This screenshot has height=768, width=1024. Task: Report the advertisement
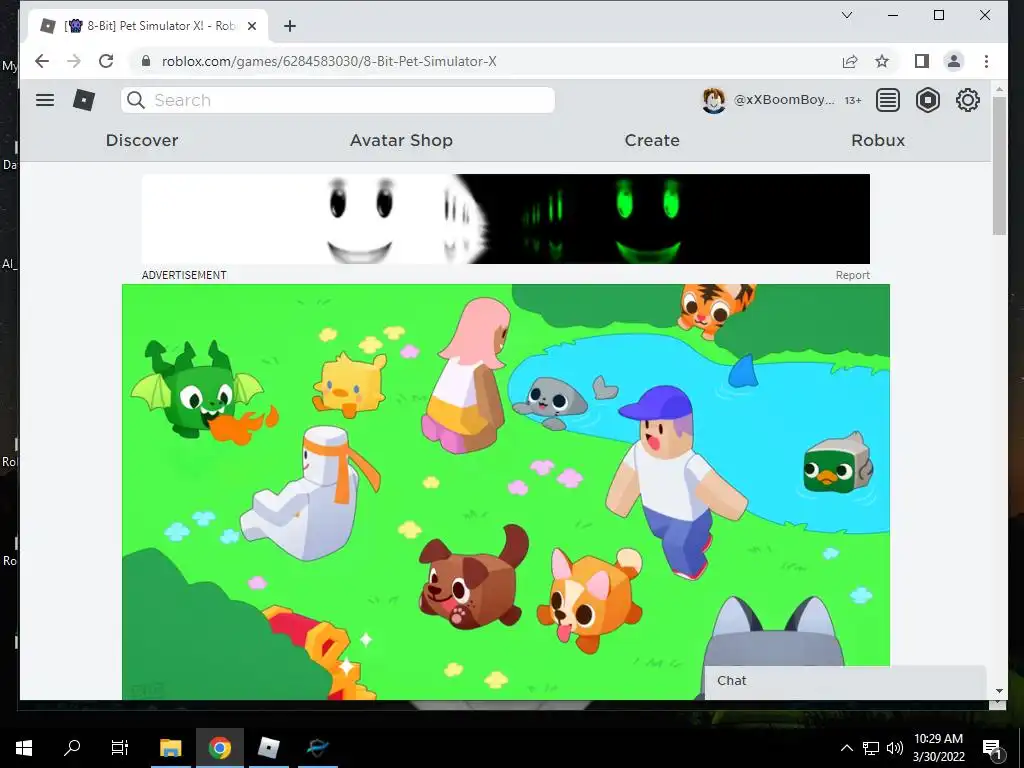(x=852, y=275)
